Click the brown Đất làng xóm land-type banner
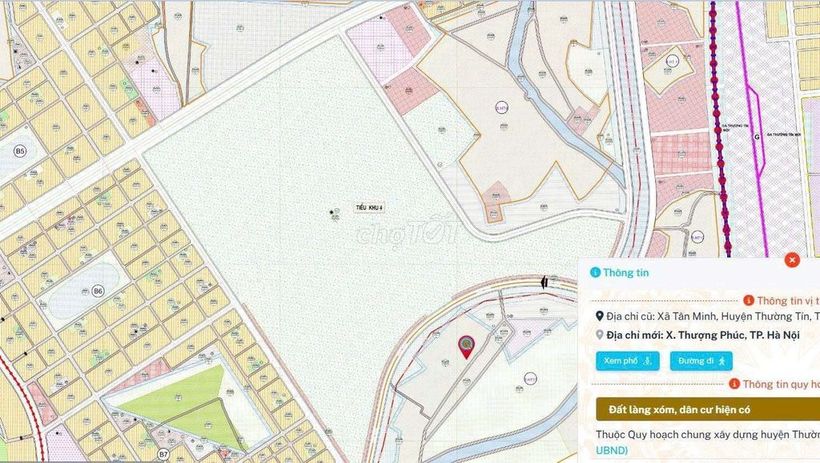The image size is (820, 463). point(708,410)
